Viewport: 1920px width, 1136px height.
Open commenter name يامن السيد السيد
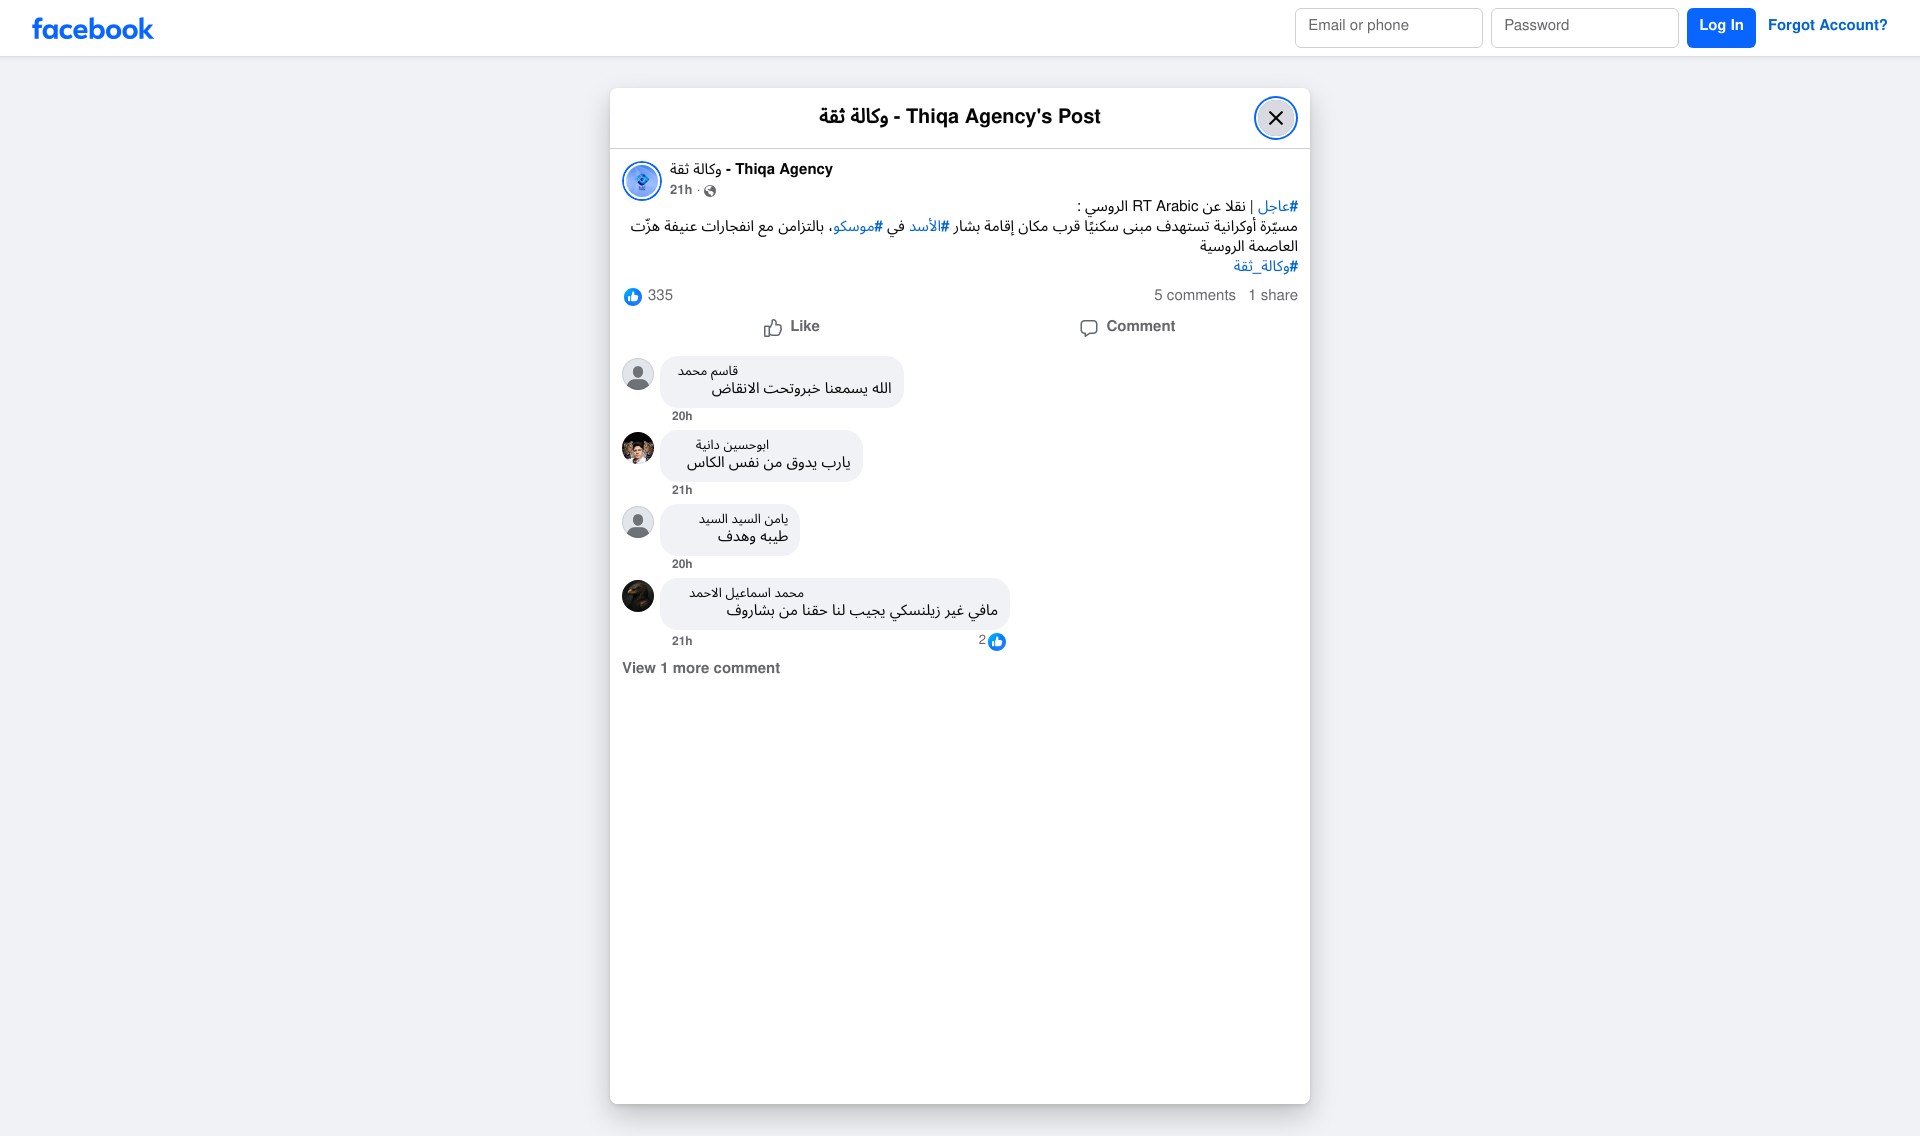(743, 519)
